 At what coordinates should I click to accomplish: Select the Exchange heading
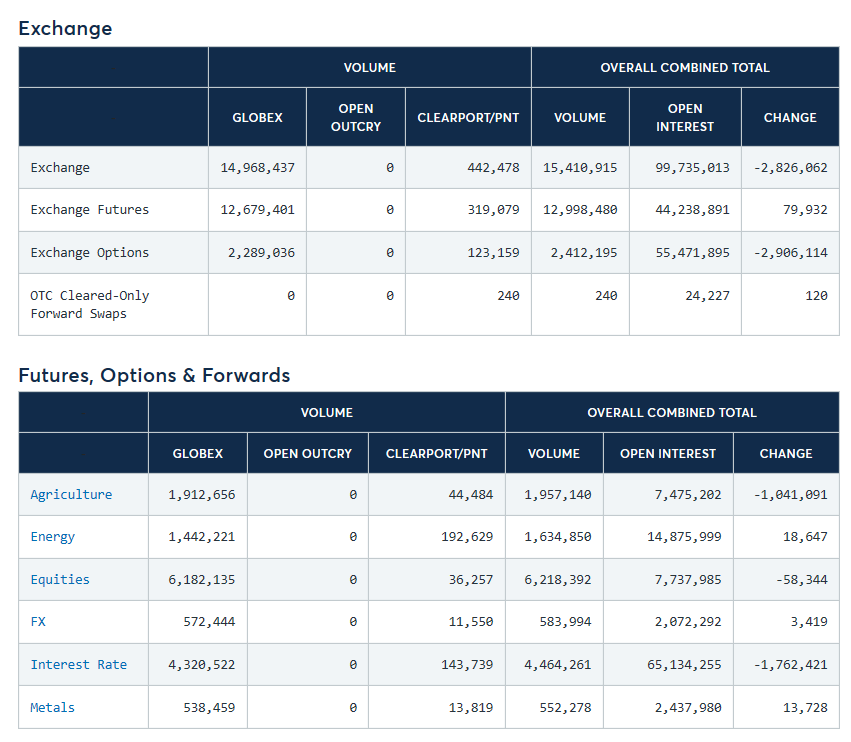[65, 28]
